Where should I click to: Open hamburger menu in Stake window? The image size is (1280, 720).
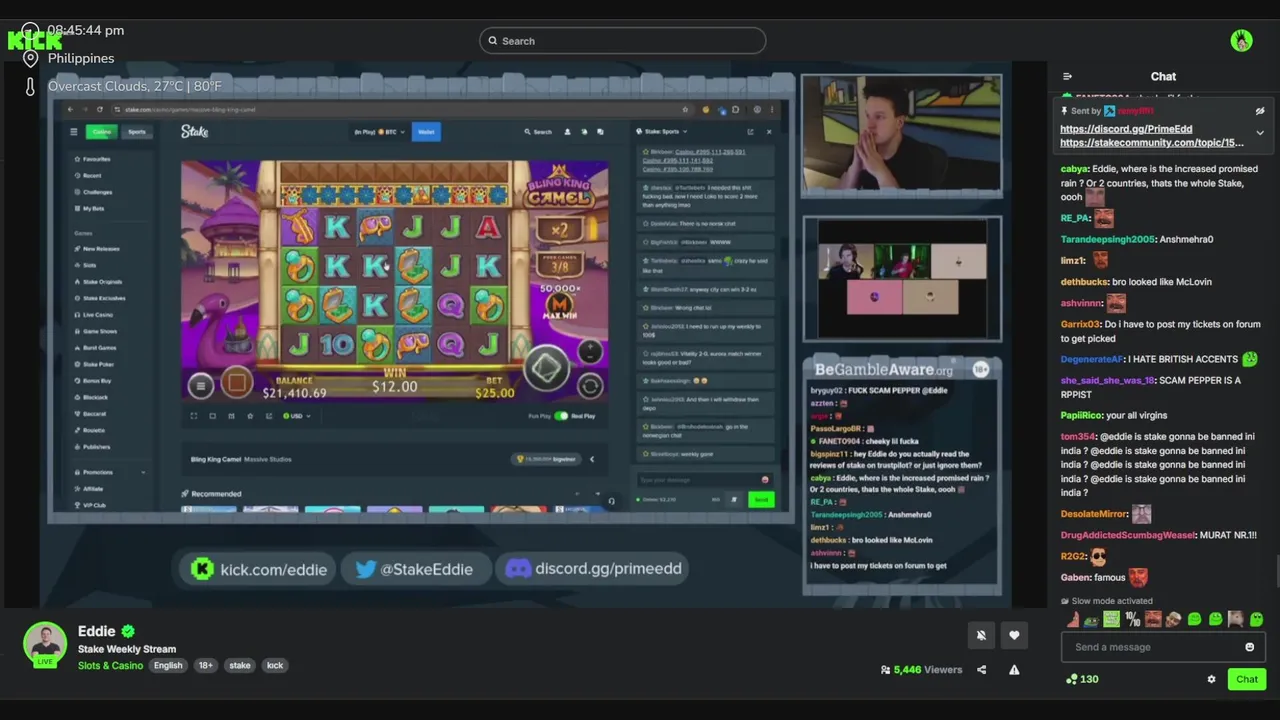pos(73,132)
